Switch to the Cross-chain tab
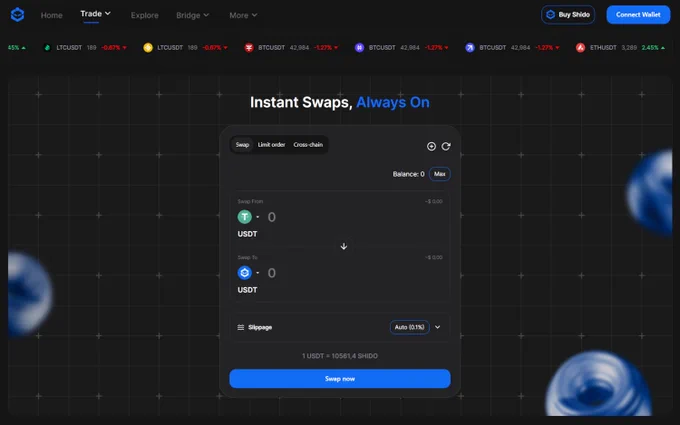Image resolution: width=680 pixels, height=425 pixels. coord(308,145)
